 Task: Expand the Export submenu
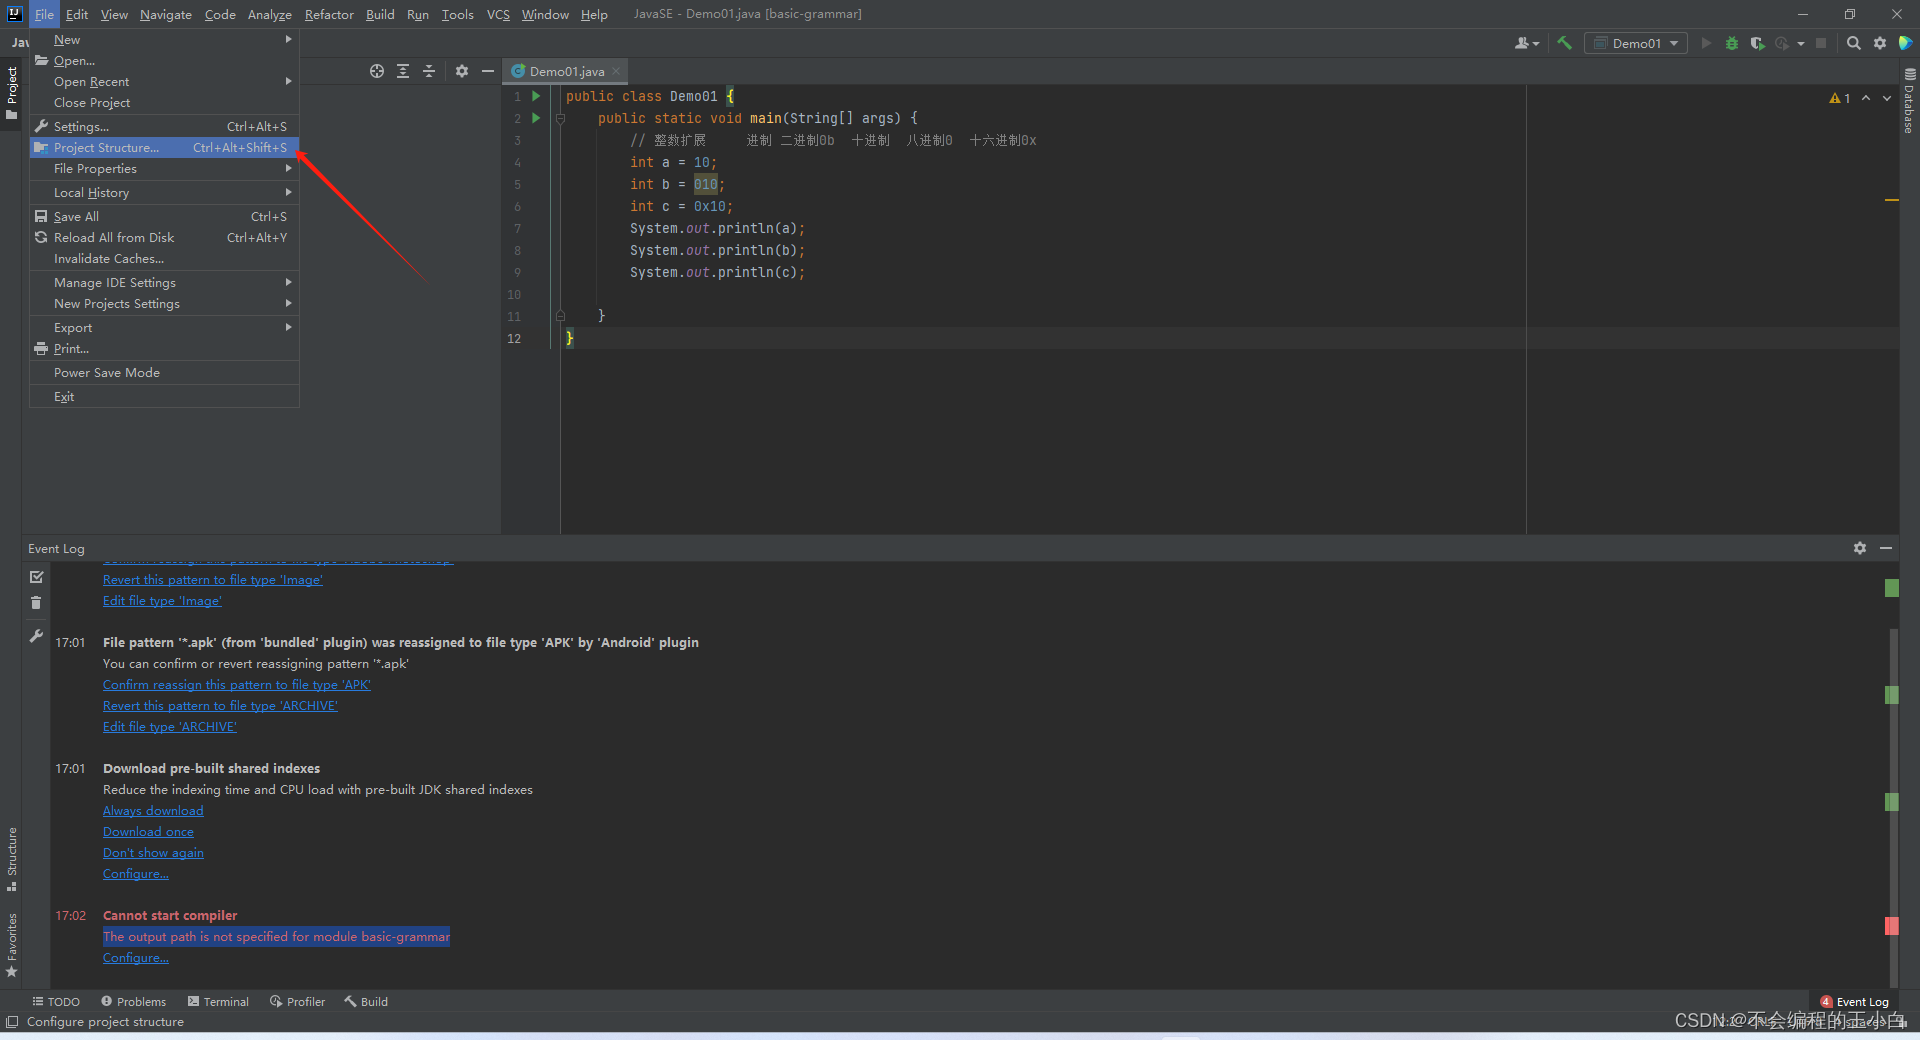coord(165,328)
